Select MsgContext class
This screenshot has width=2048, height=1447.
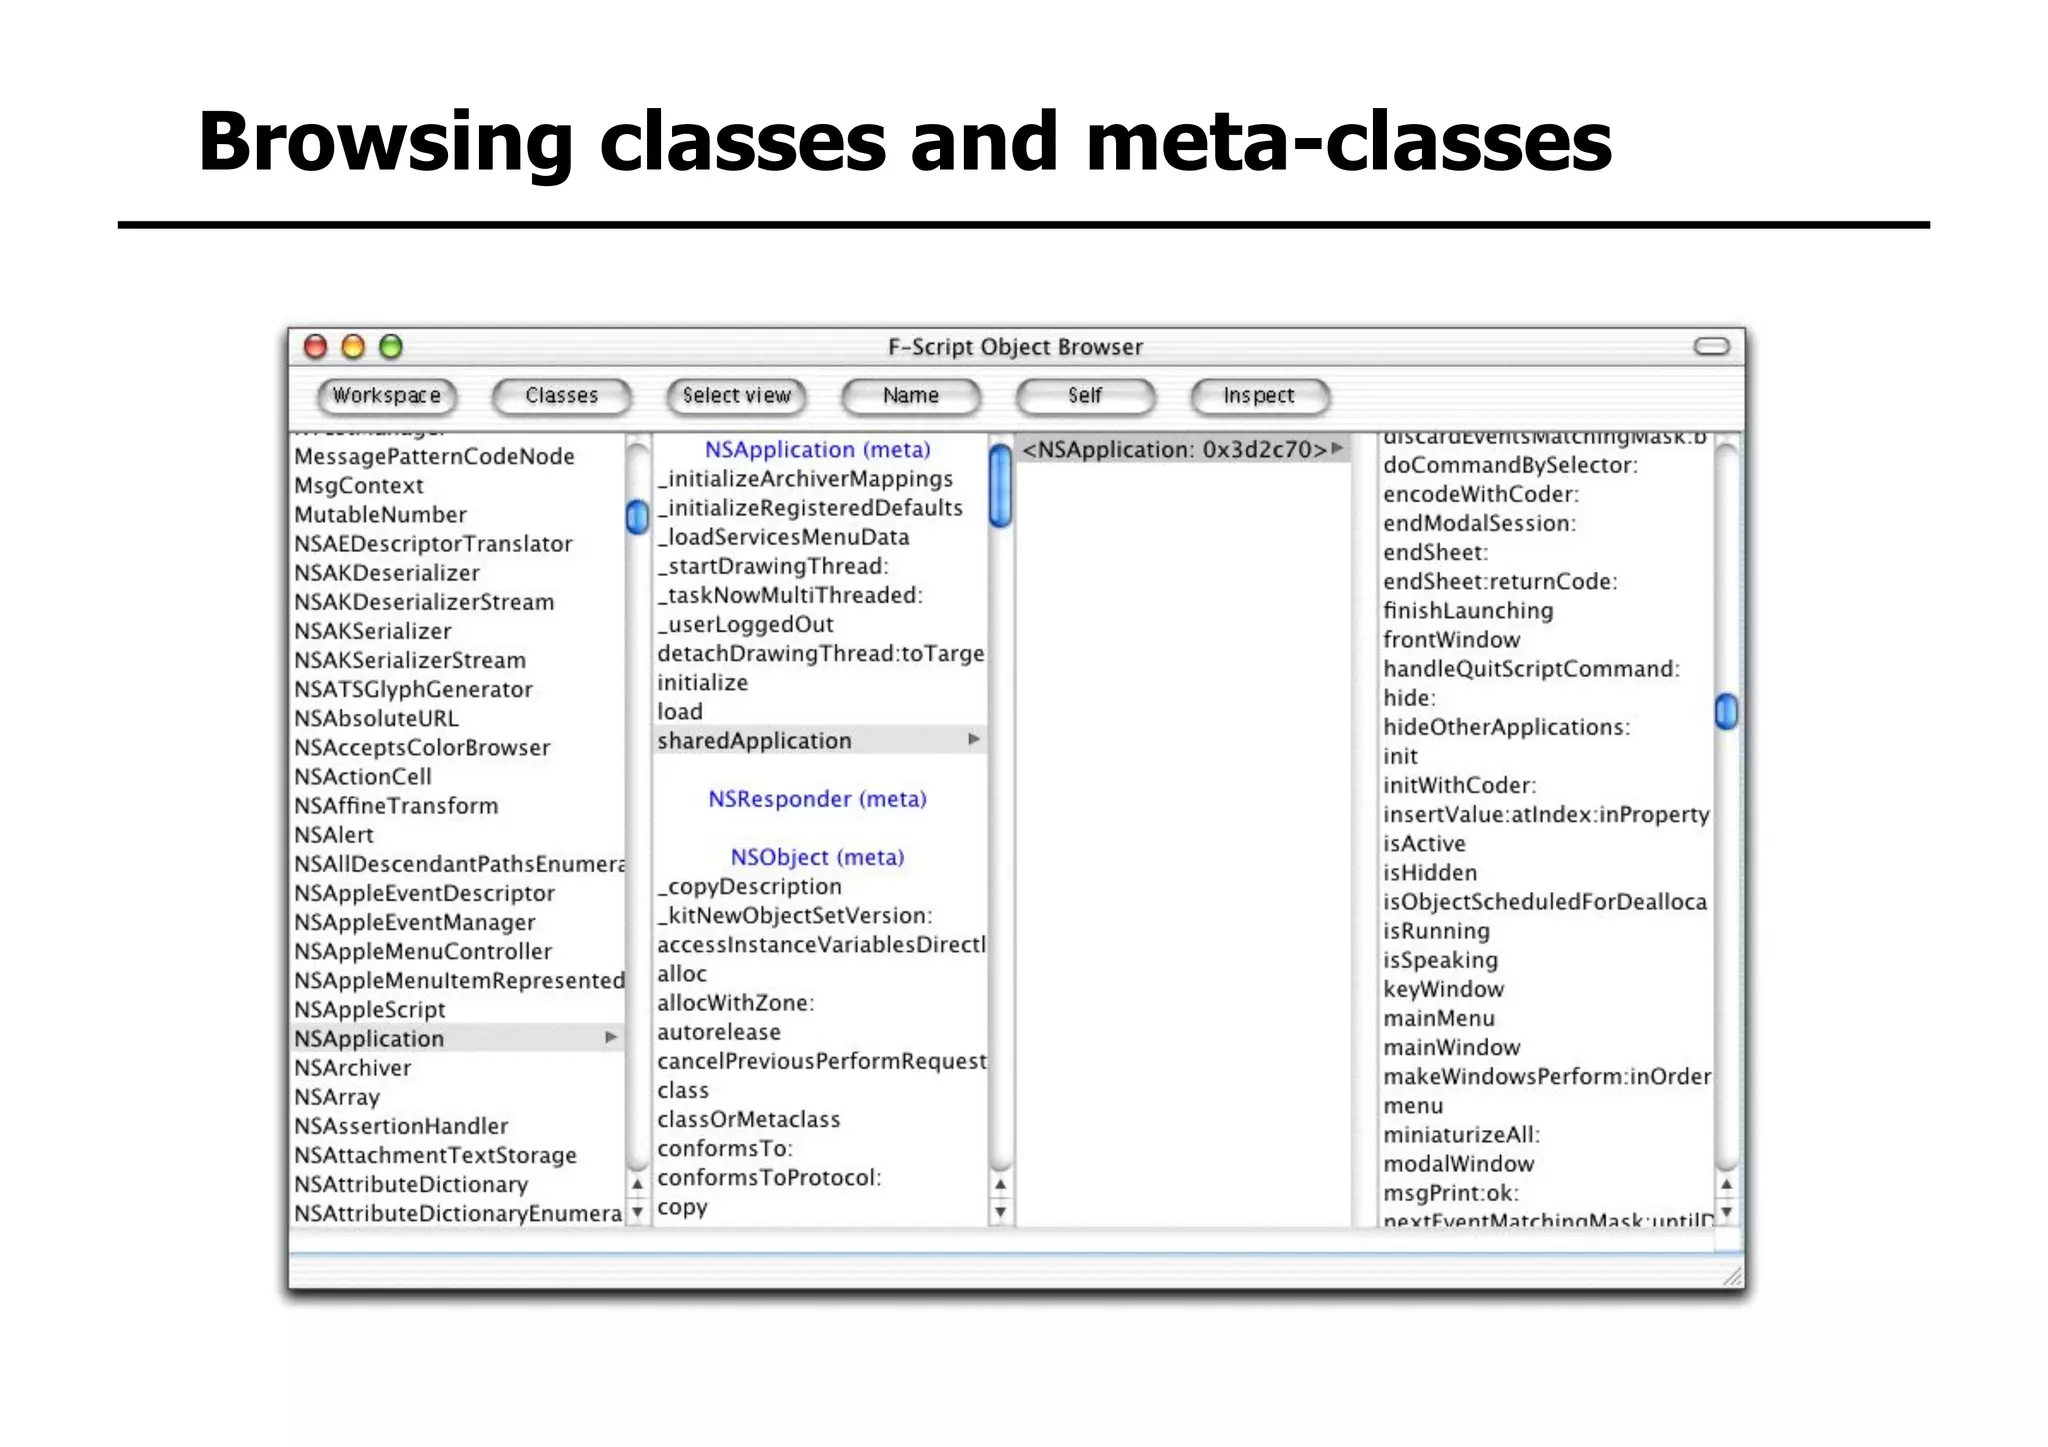pos(359,485)
